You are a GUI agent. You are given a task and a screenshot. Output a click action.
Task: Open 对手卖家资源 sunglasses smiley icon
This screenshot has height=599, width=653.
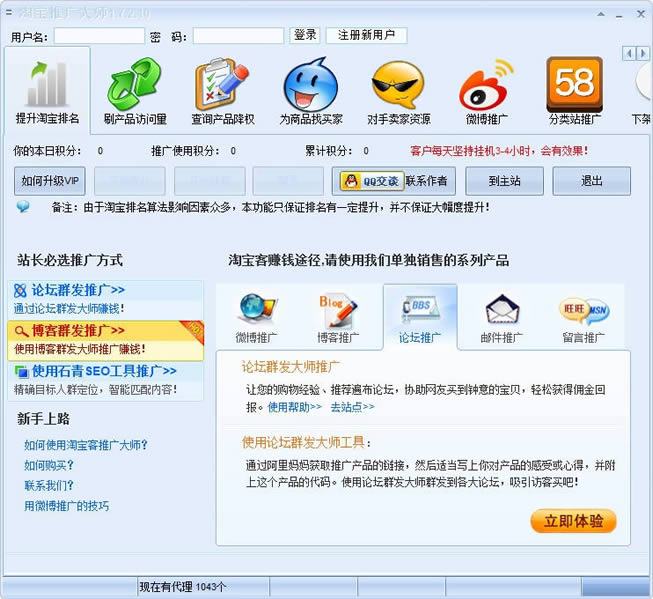tap(398, 85)
